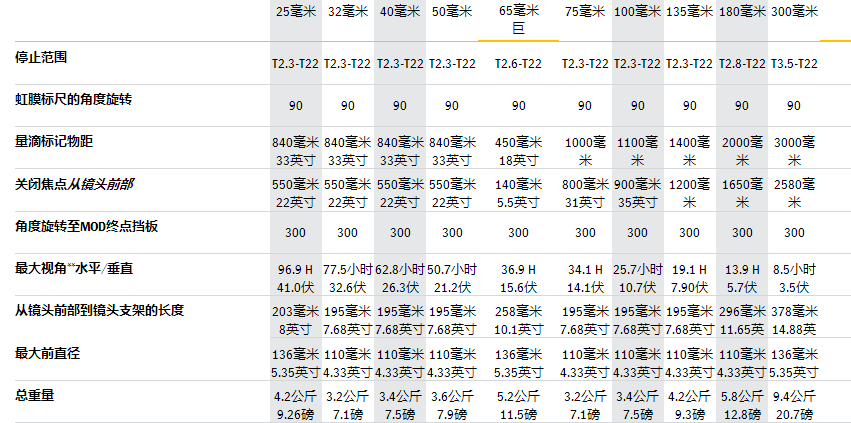Click the 量滴标记物距 row label
This screenshot has height=423, width=851.
[54, 141]
